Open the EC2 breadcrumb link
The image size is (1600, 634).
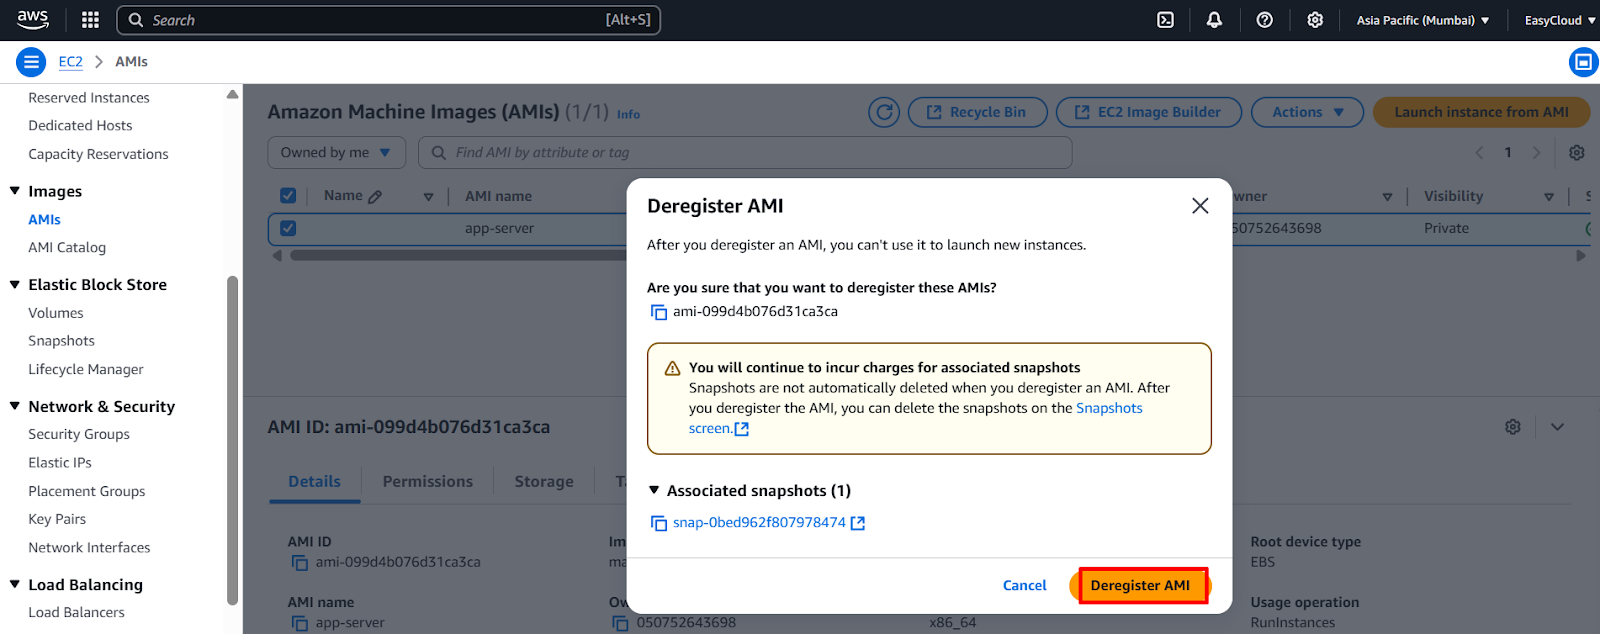click(x=70, y=62)
